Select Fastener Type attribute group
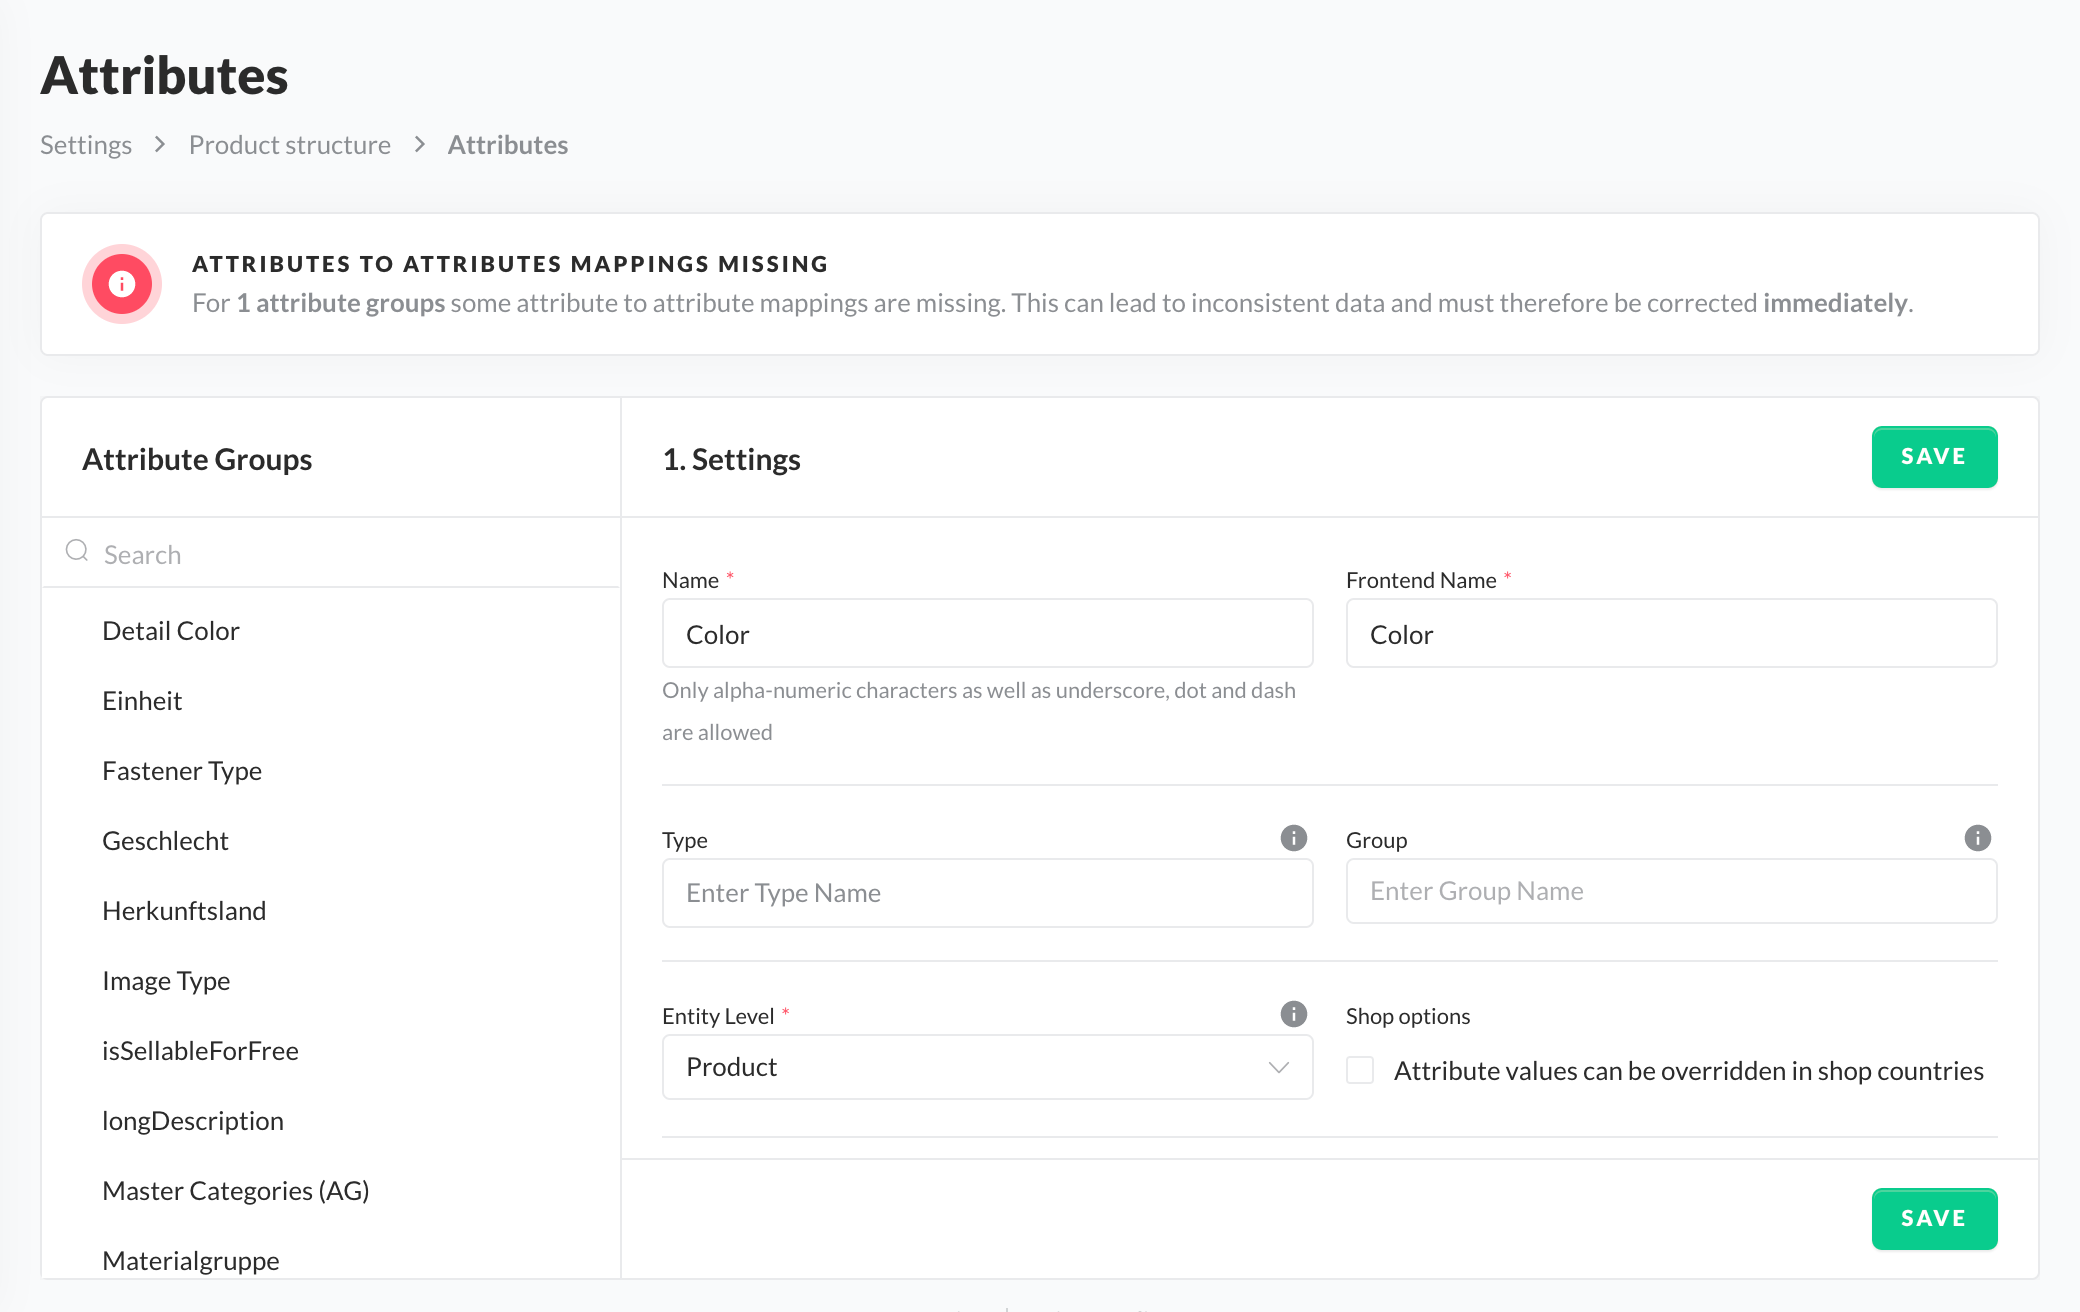Image resolution: width=2080 pixels, height=1312 pixels. (x=182, y=771)
